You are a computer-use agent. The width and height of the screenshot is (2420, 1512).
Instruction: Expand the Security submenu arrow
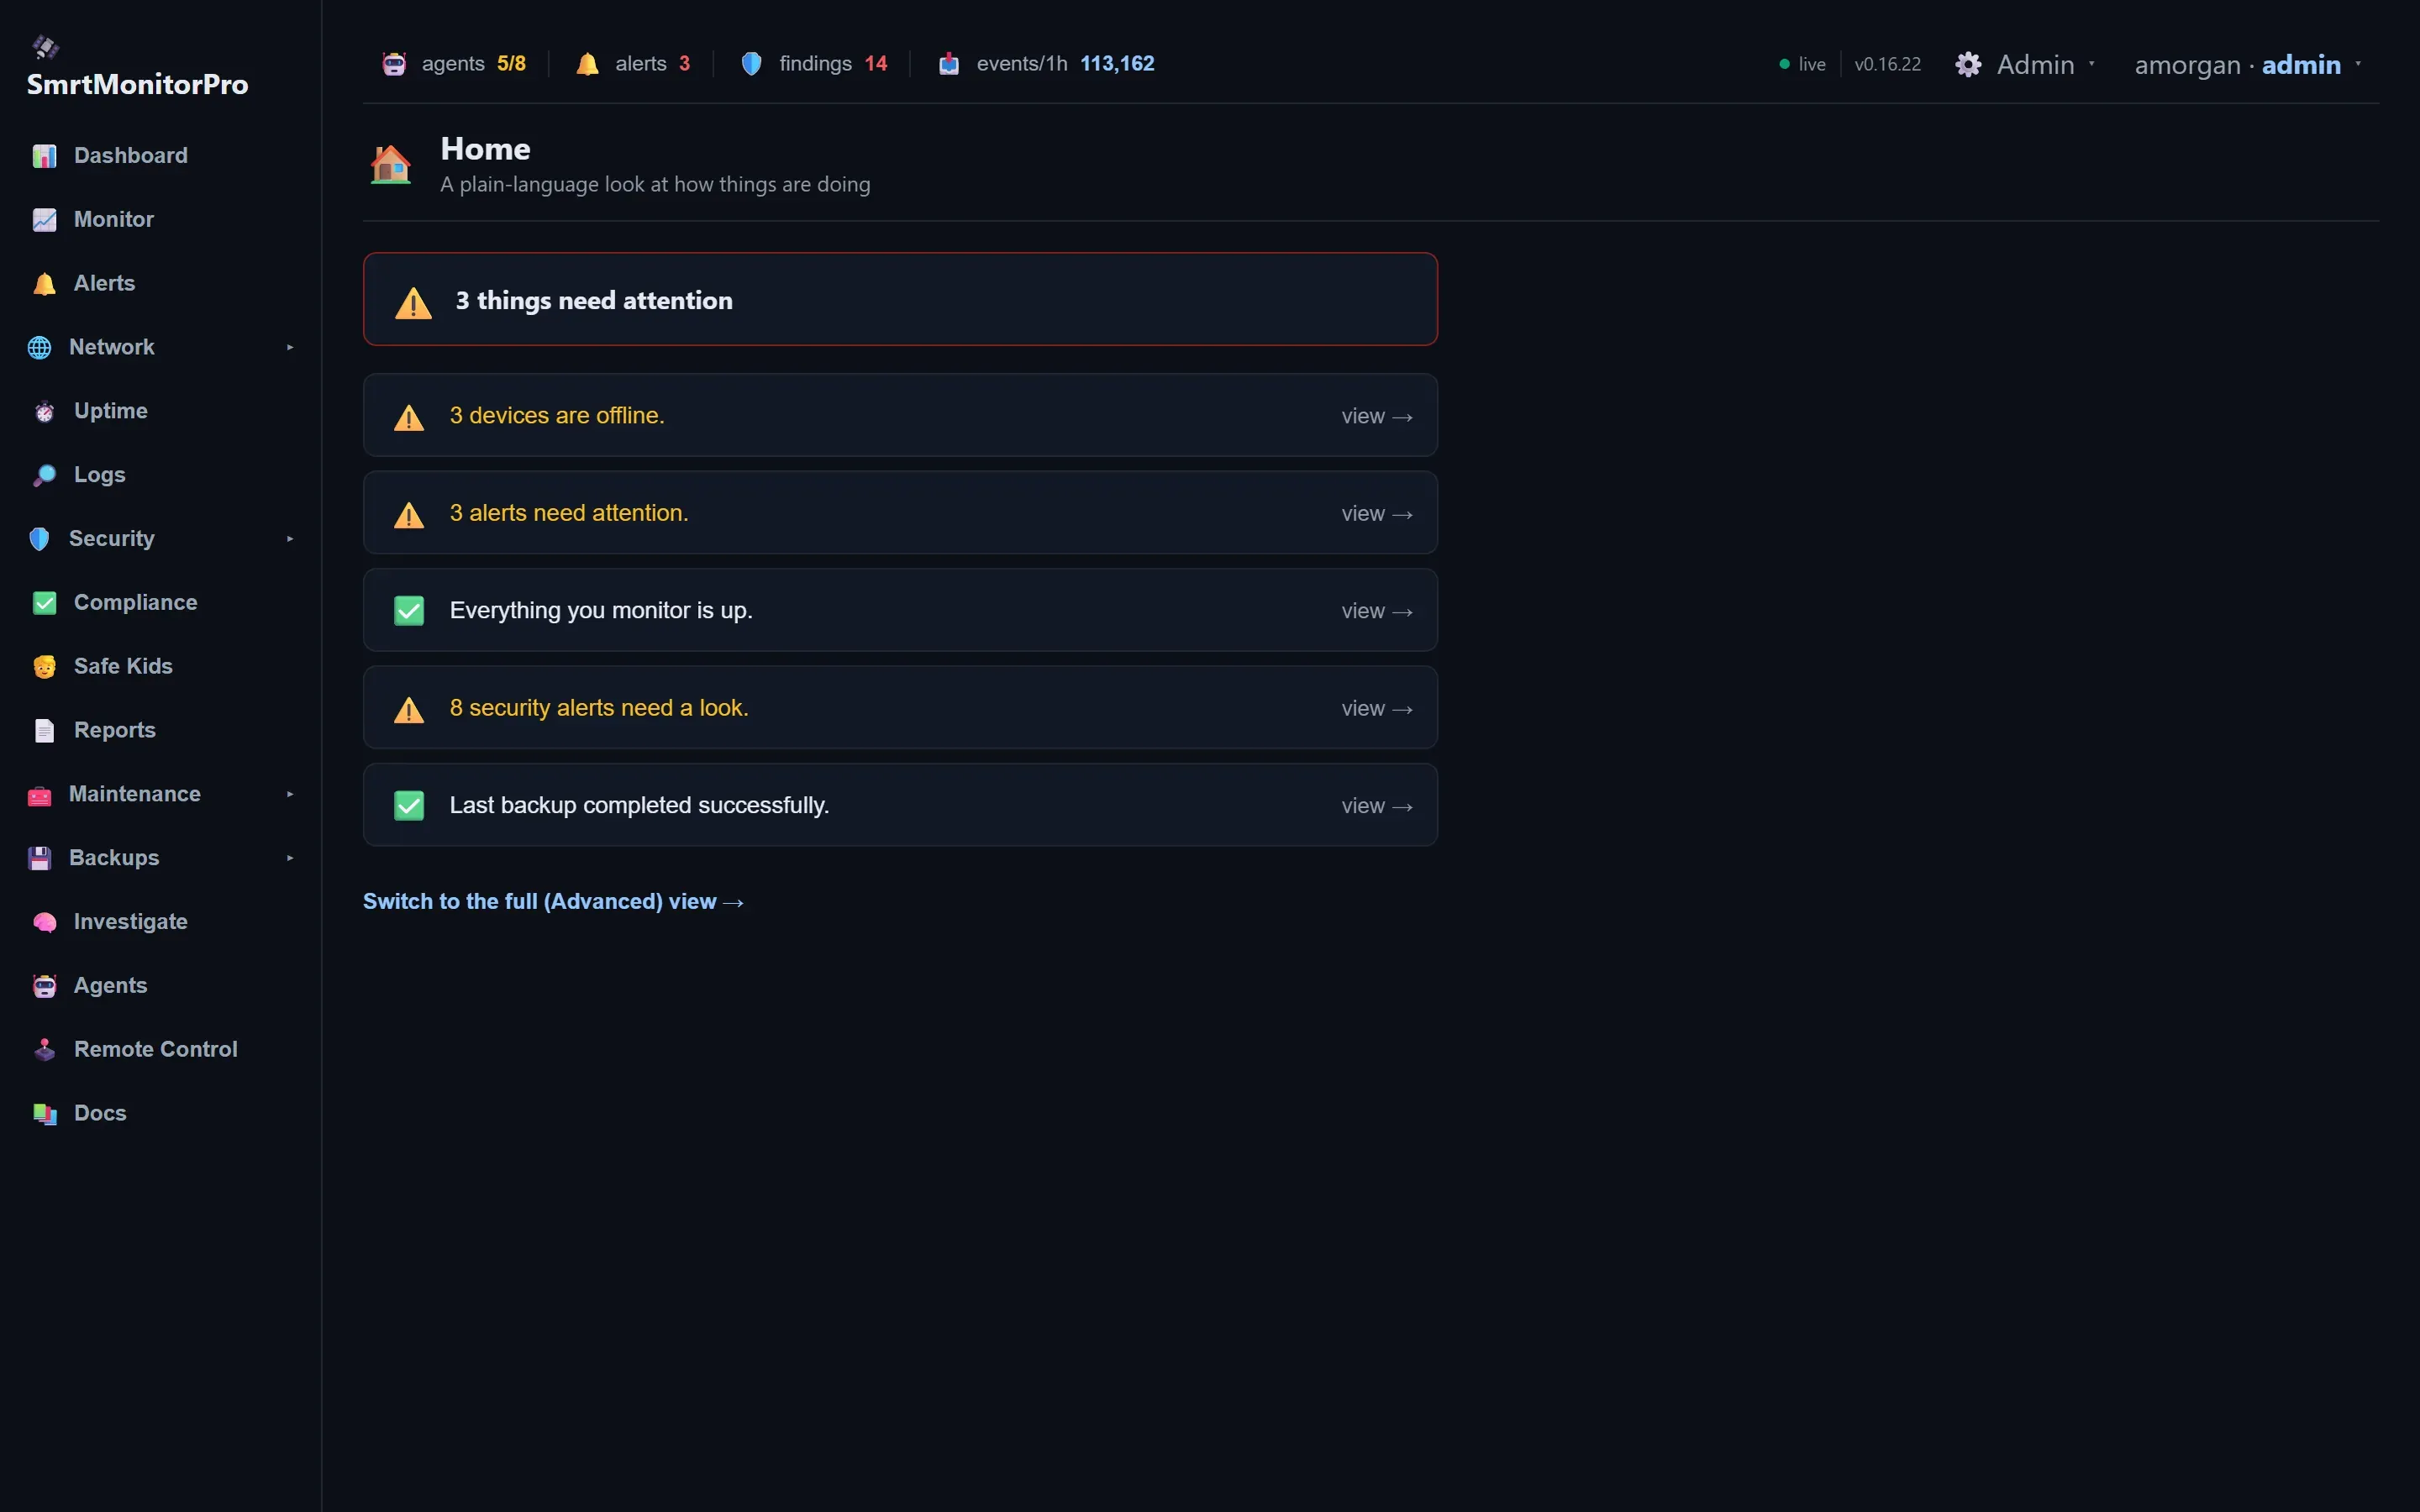pyautogui.click(x=290, y=539)
